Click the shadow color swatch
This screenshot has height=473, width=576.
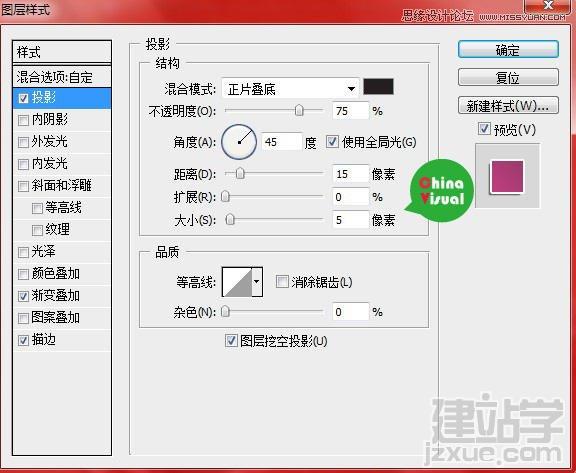pyautogui.click(x=378, y=87)
